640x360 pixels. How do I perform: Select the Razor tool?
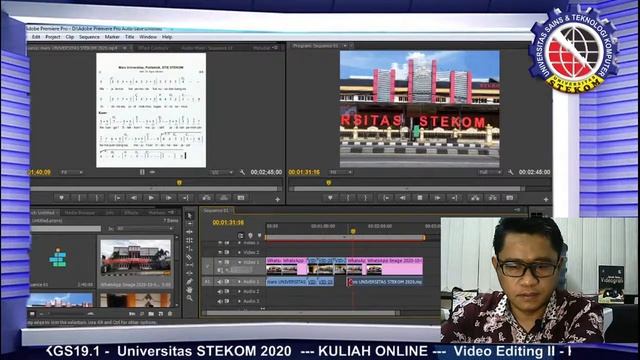189,257
